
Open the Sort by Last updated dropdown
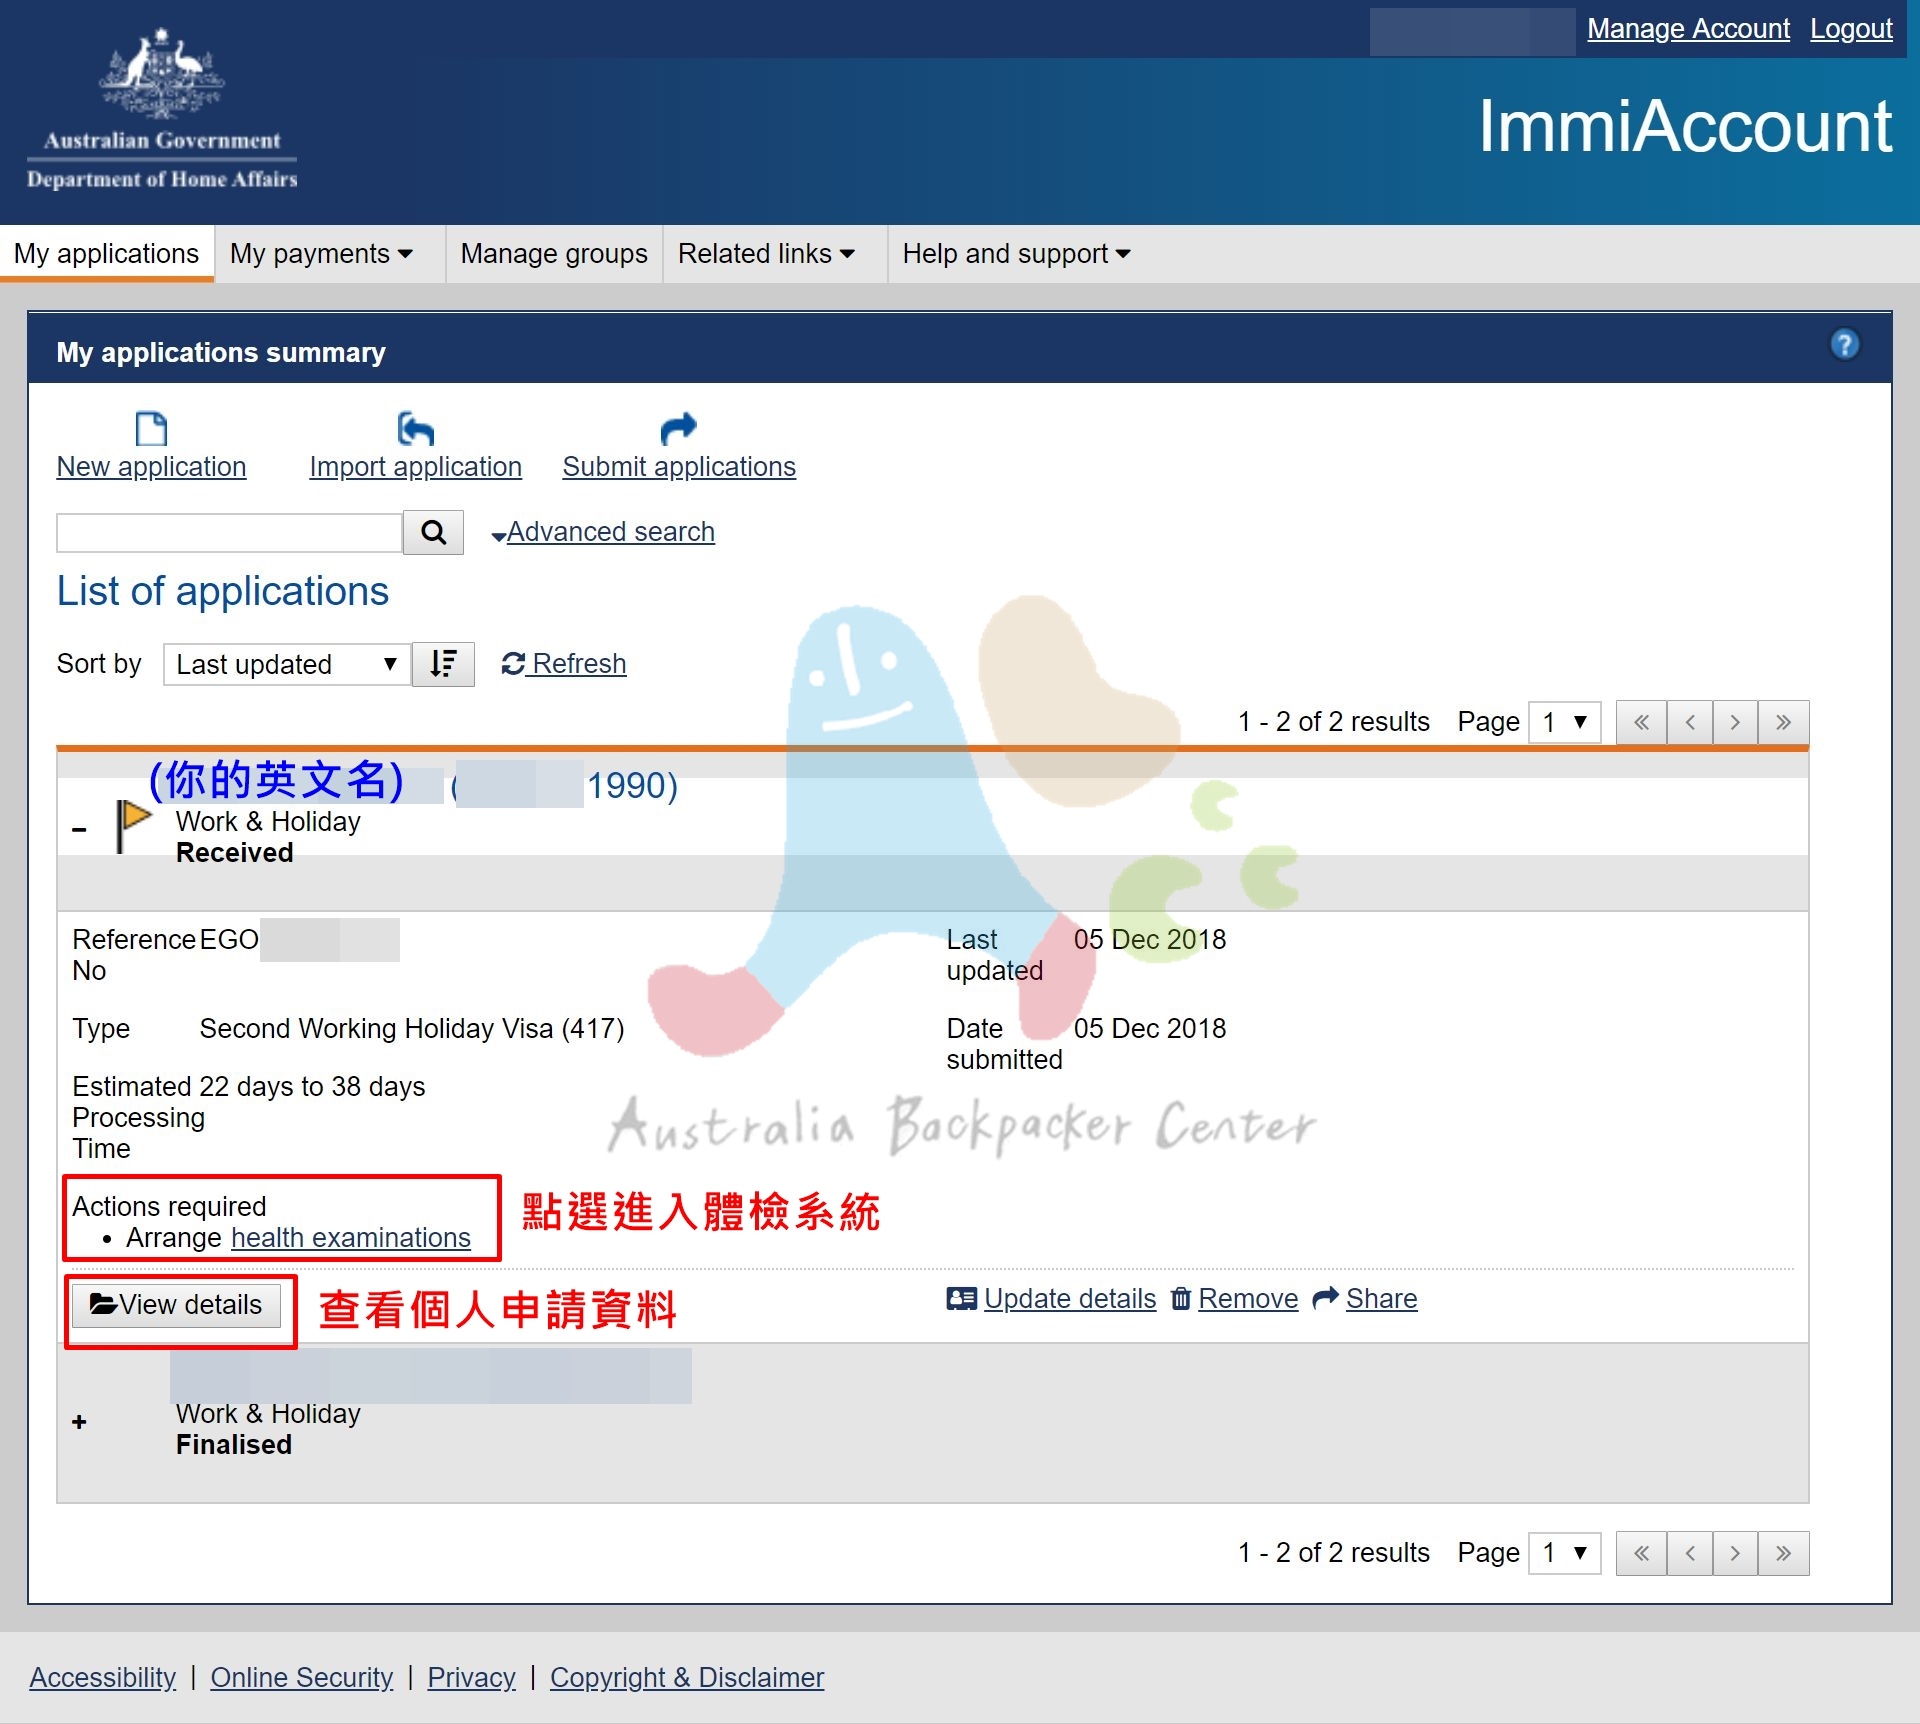click(287, 664)
